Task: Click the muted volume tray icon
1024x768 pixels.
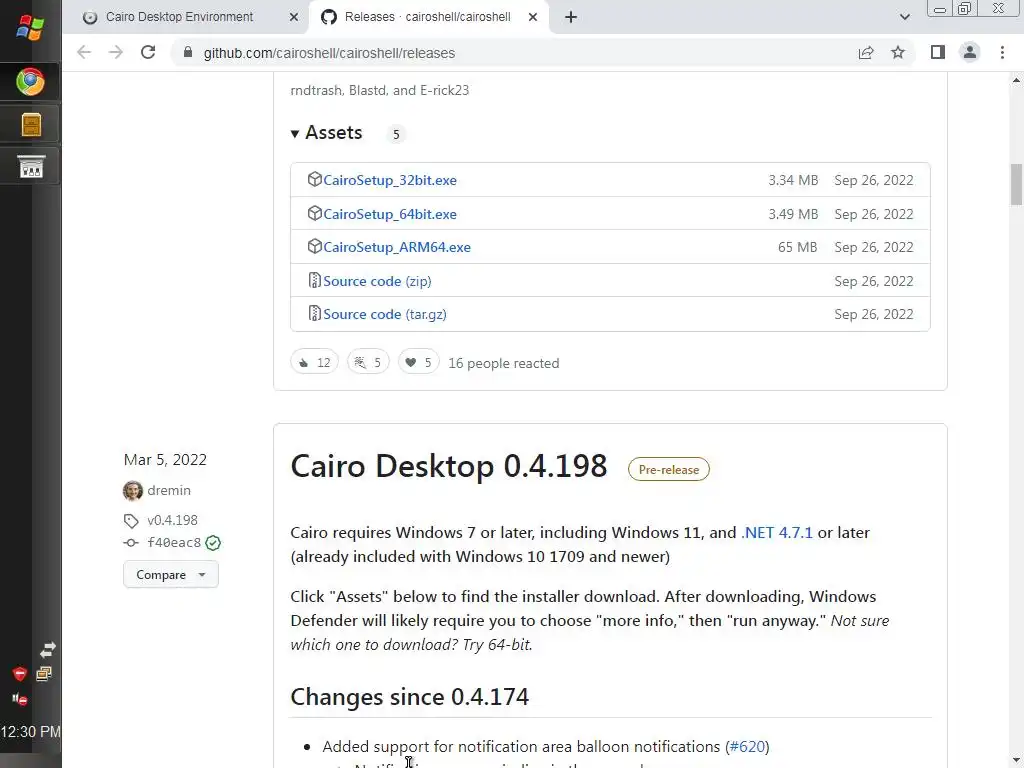Action: pos(19,699)
